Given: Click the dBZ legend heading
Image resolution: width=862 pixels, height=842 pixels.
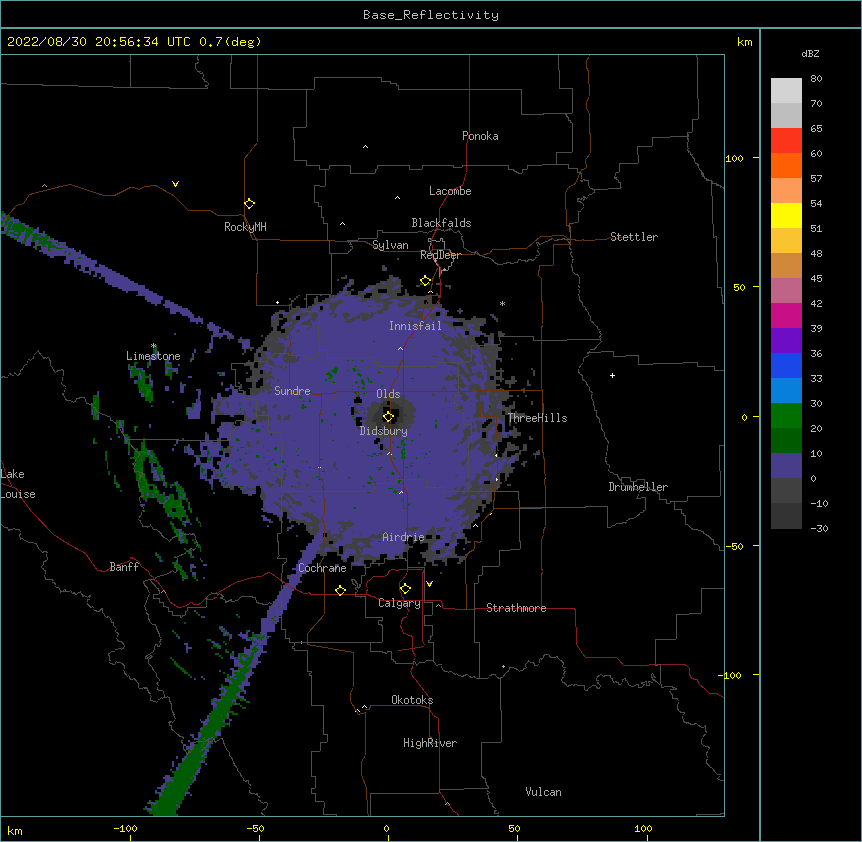Looking at the screenshot, I should (x=810, y=53).
